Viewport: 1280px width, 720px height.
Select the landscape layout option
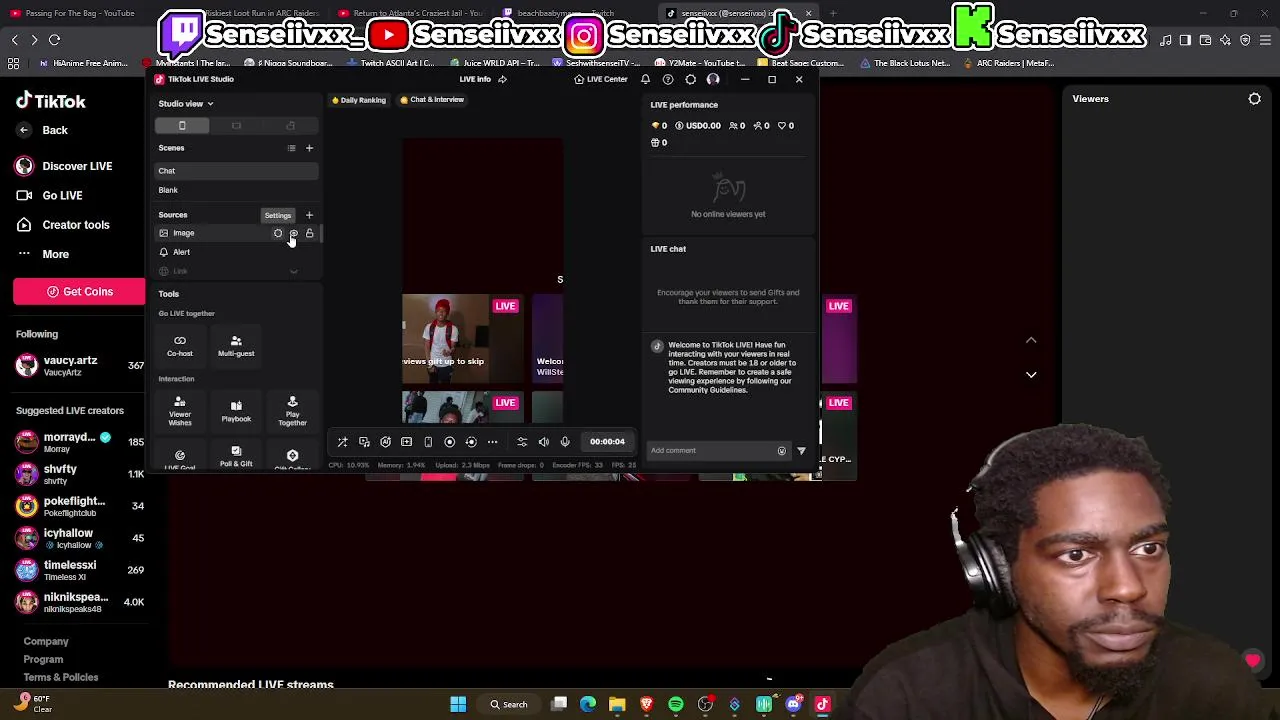point(236,126)
